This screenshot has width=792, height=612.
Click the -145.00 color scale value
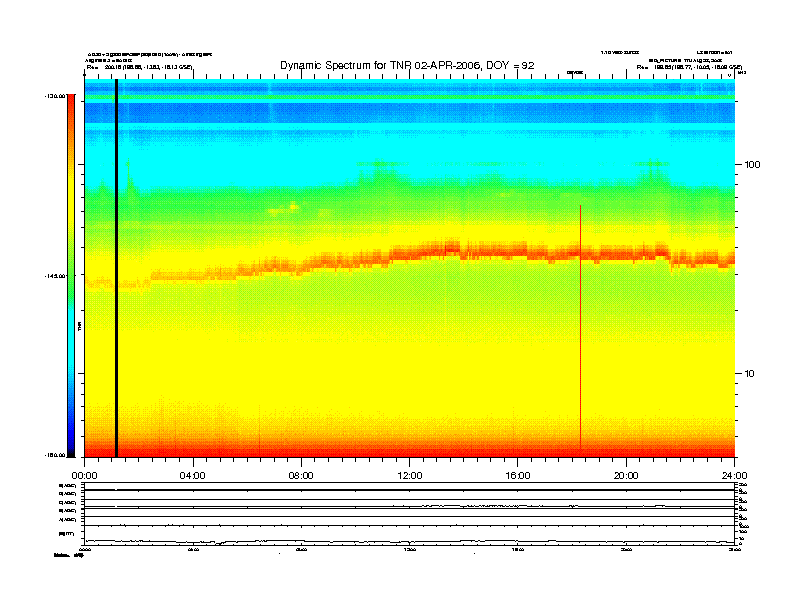[55, 276]
